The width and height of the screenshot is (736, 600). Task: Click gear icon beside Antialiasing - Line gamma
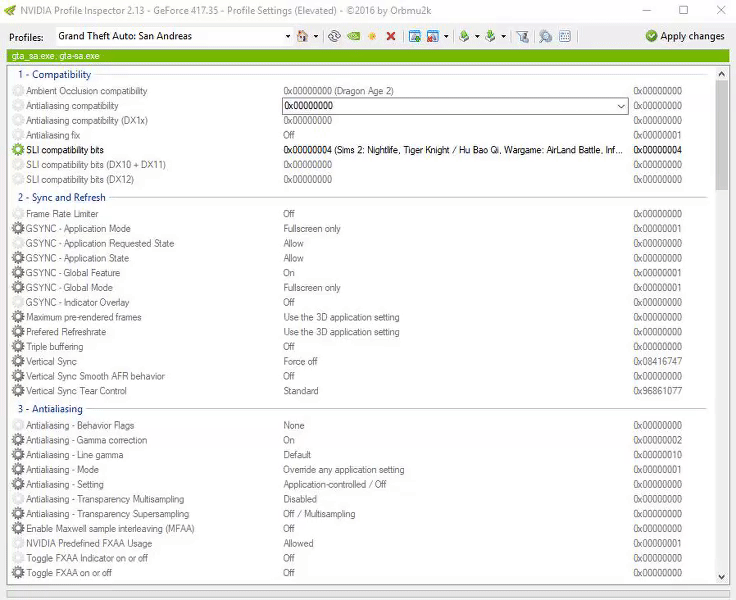tap(18, 455)
